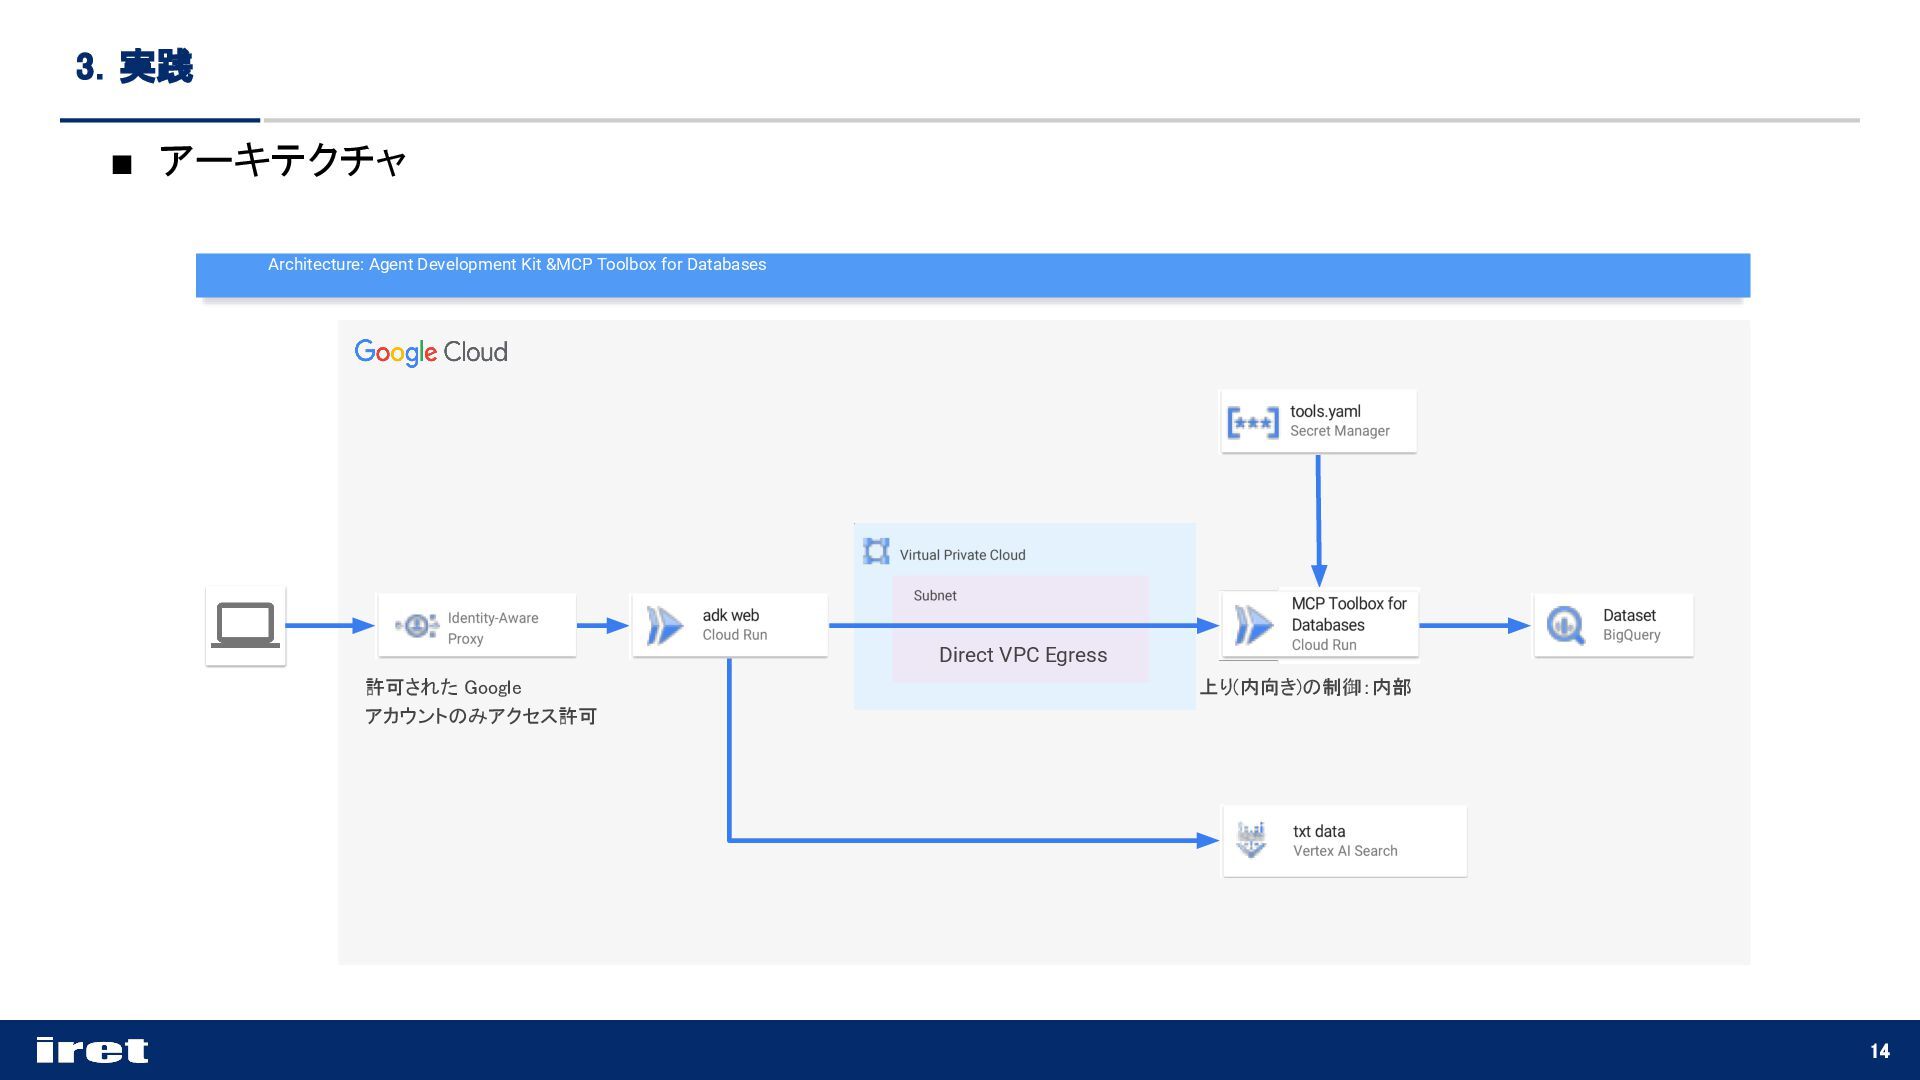Click the Identity-Aware Proxy icon
This screenshot has width=1920, height=1080.
tap(417, 626)
